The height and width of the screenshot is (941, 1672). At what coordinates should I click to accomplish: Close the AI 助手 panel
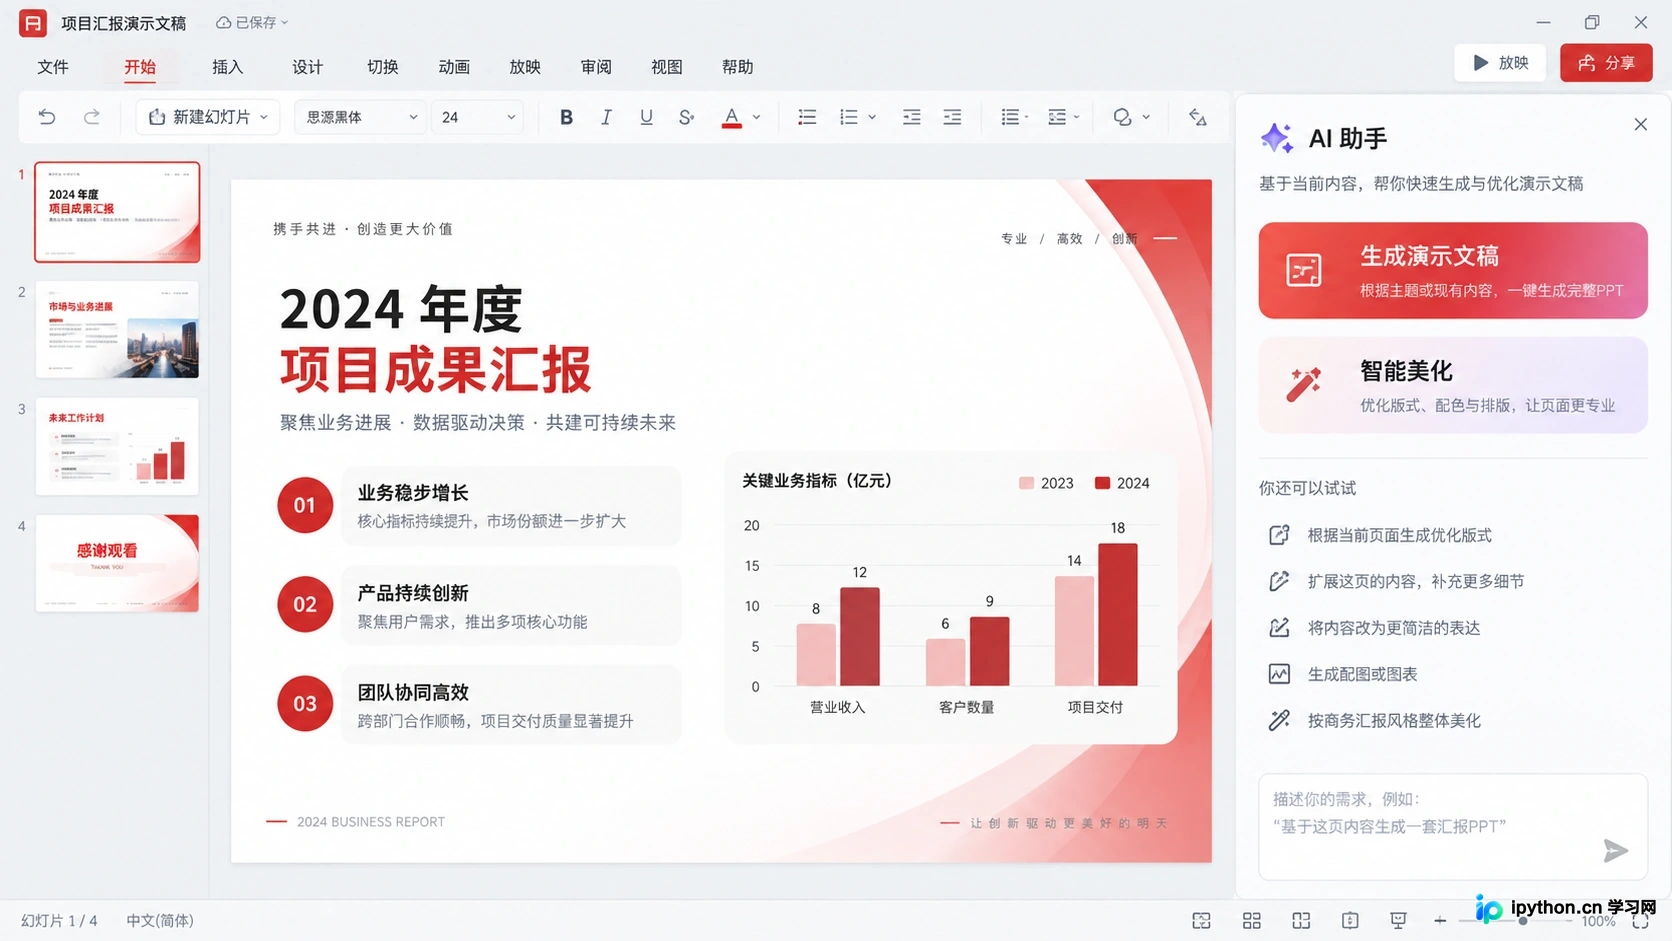click(1641, 124)
